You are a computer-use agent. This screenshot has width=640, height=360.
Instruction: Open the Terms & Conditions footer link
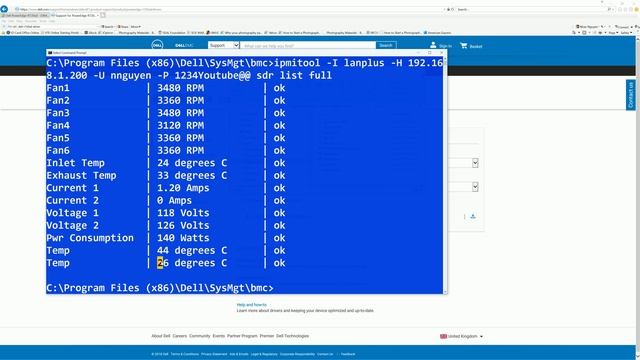[184, 354]
